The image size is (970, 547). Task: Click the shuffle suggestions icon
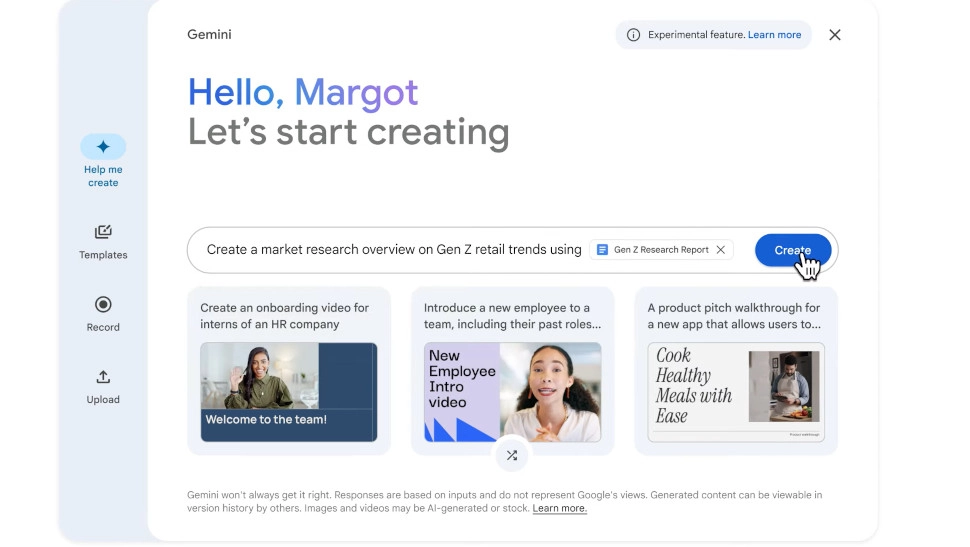click(x=512, y=455)
